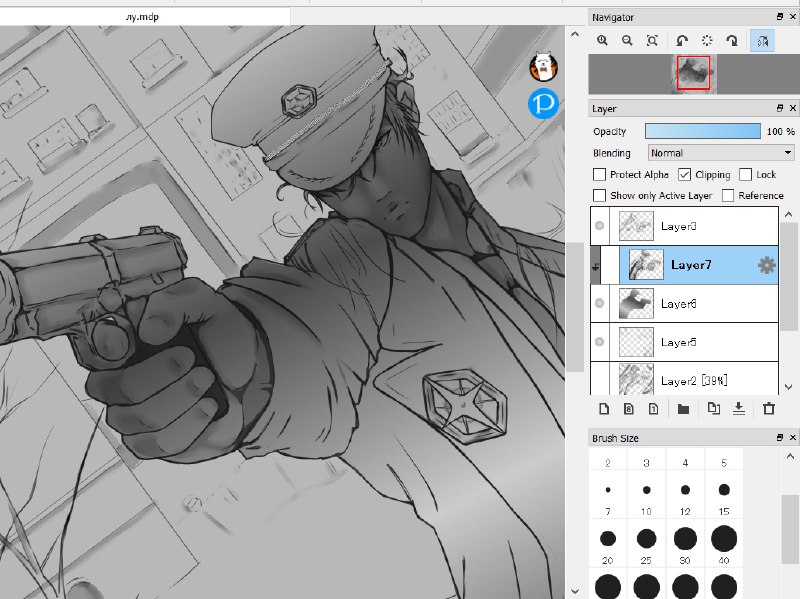Select Layer3 in the layer list

pyautogui.click(x=684, y=226)
